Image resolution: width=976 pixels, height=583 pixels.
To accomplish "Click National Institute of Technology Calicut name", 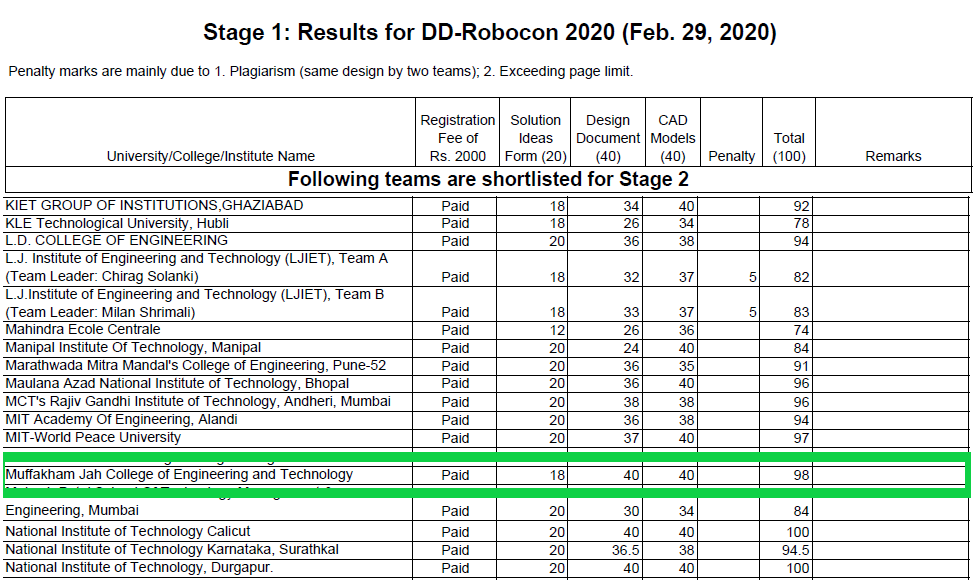I will [x=128, y=531].
